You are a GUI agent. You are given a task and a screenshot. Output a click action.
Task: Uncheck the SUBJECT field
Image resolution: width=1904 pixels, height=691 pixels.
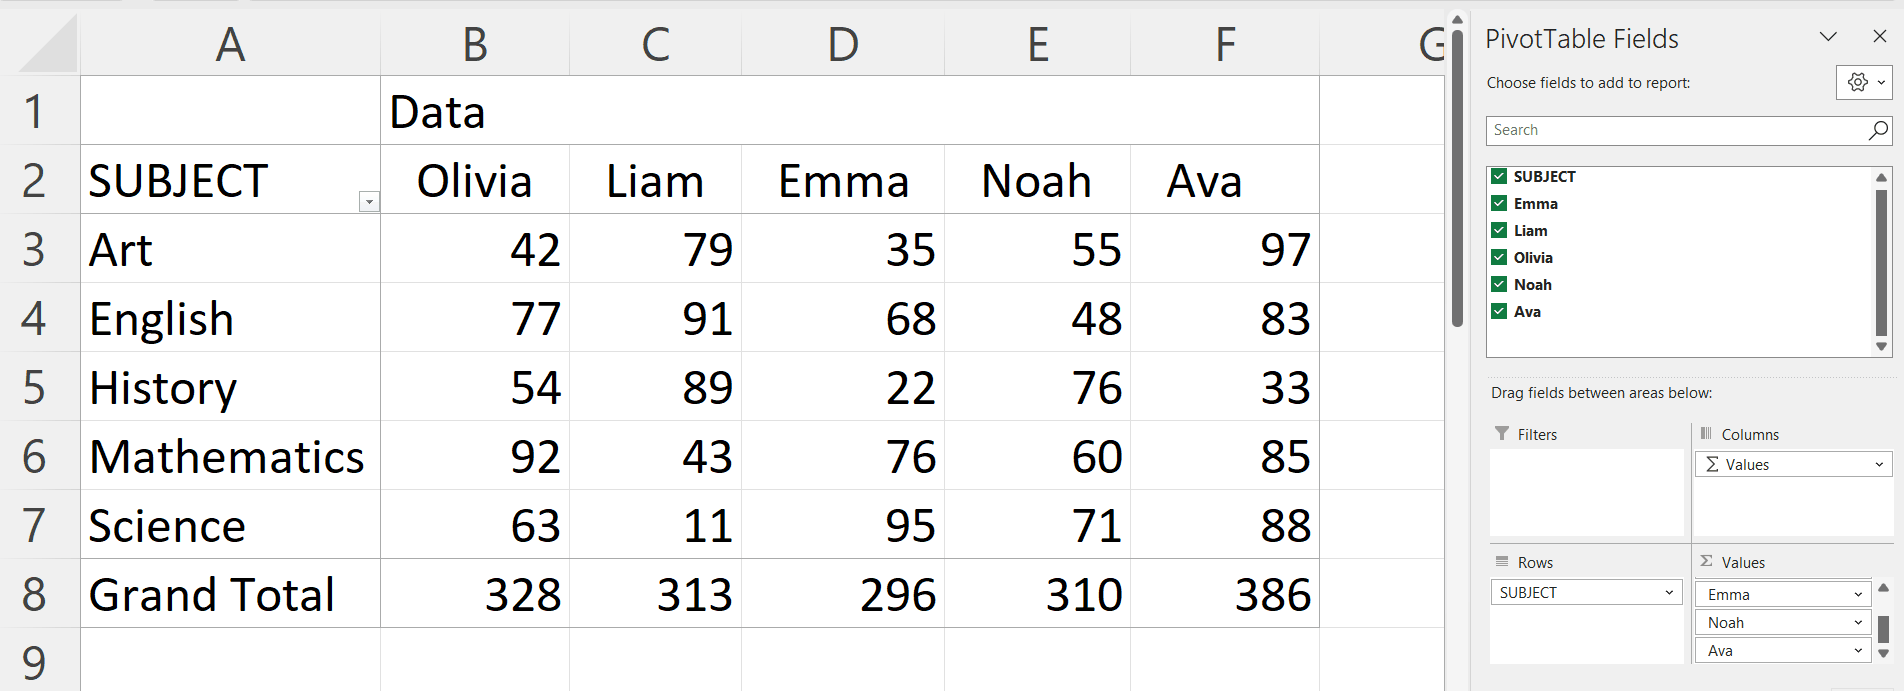tap(1499, 175)
